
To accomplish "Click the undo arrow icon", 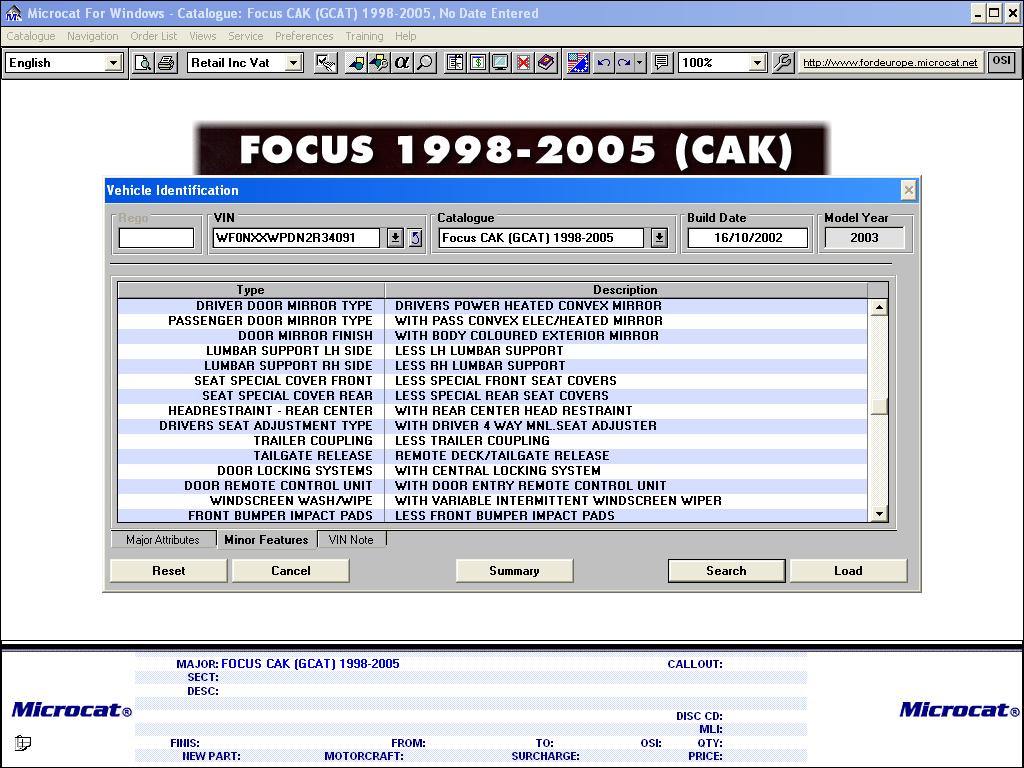I will pyautogui.click(x=603, y=63).
